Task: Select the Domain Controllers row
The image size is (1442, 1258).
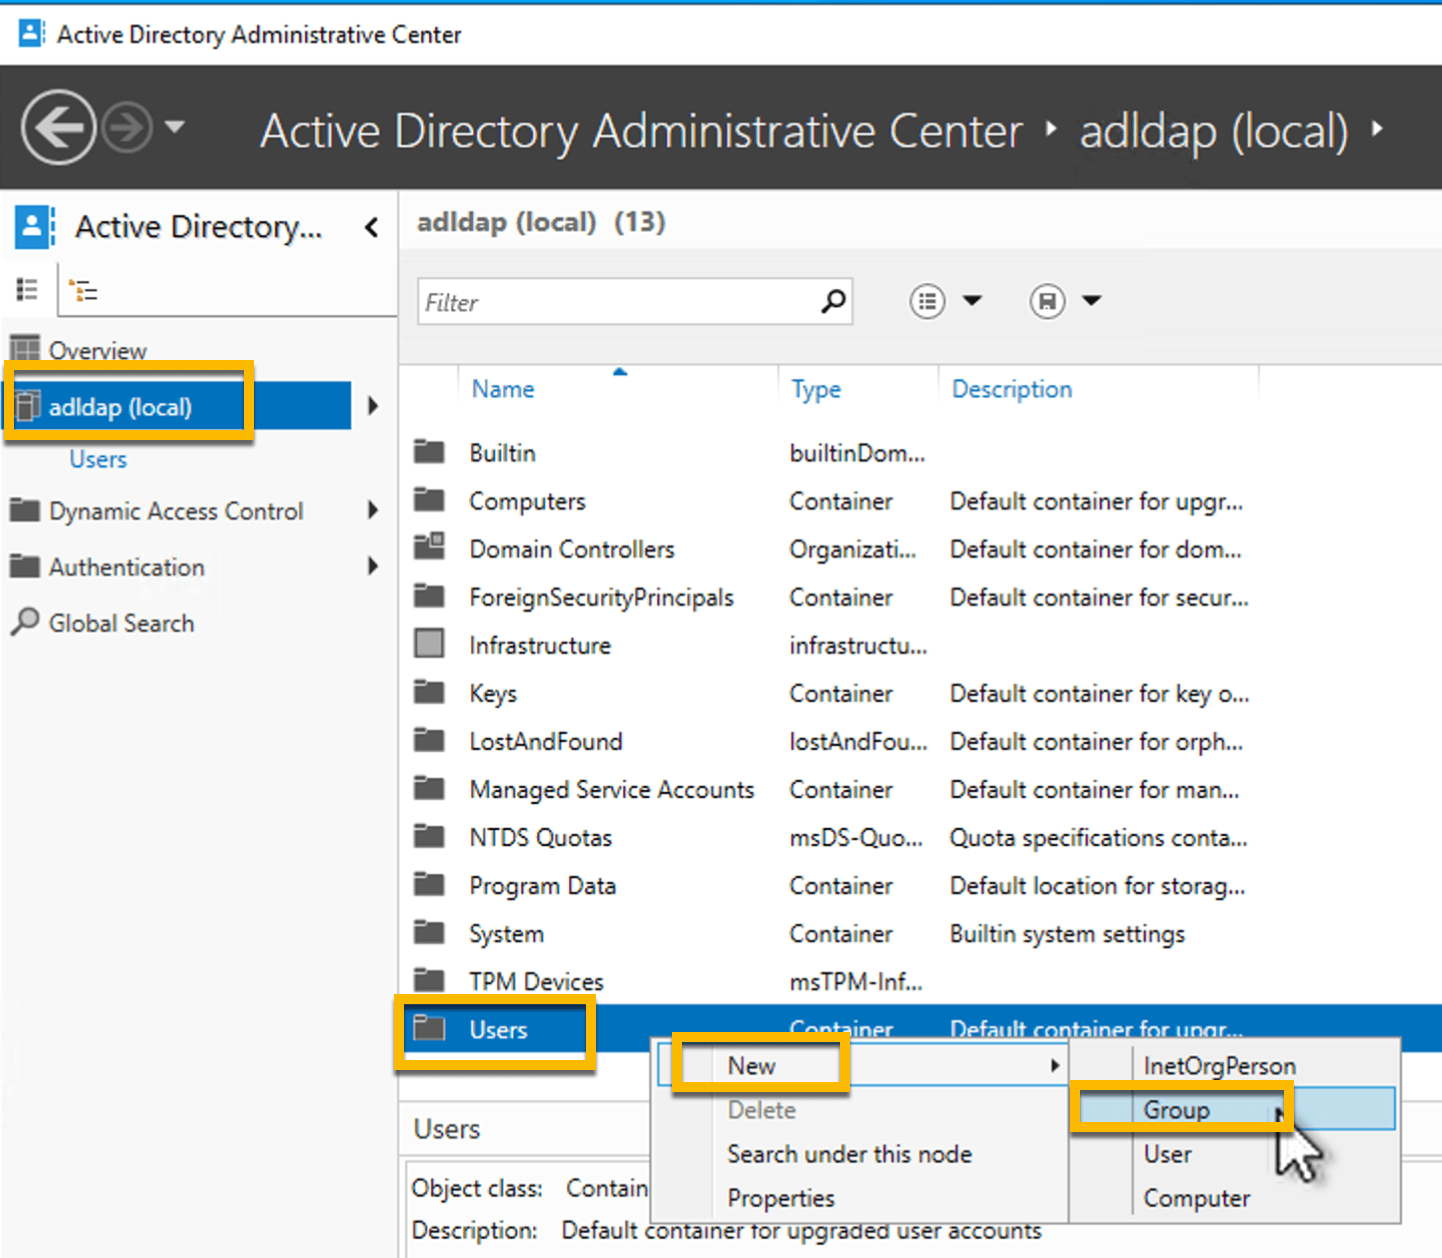Action: click(x=920, y=549)
